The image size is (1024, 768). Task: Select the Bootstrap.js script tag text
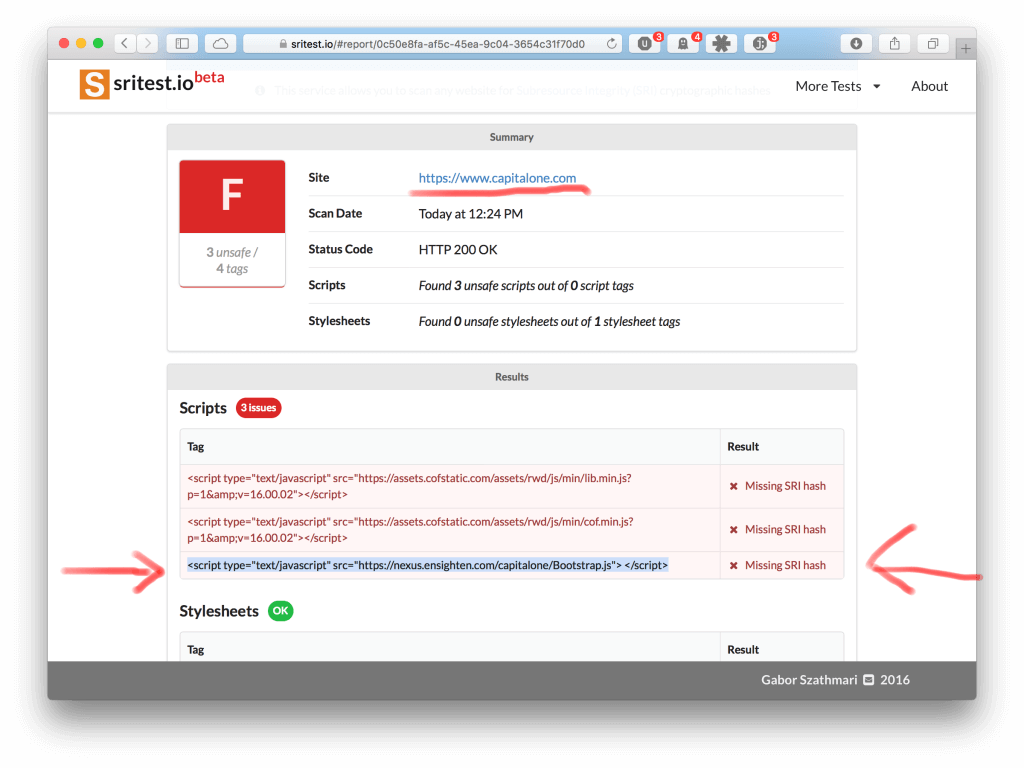[428, 566]
